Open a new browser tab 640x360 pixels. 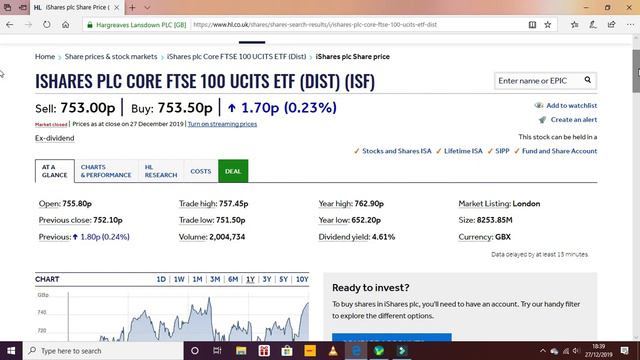pos(132,7)
